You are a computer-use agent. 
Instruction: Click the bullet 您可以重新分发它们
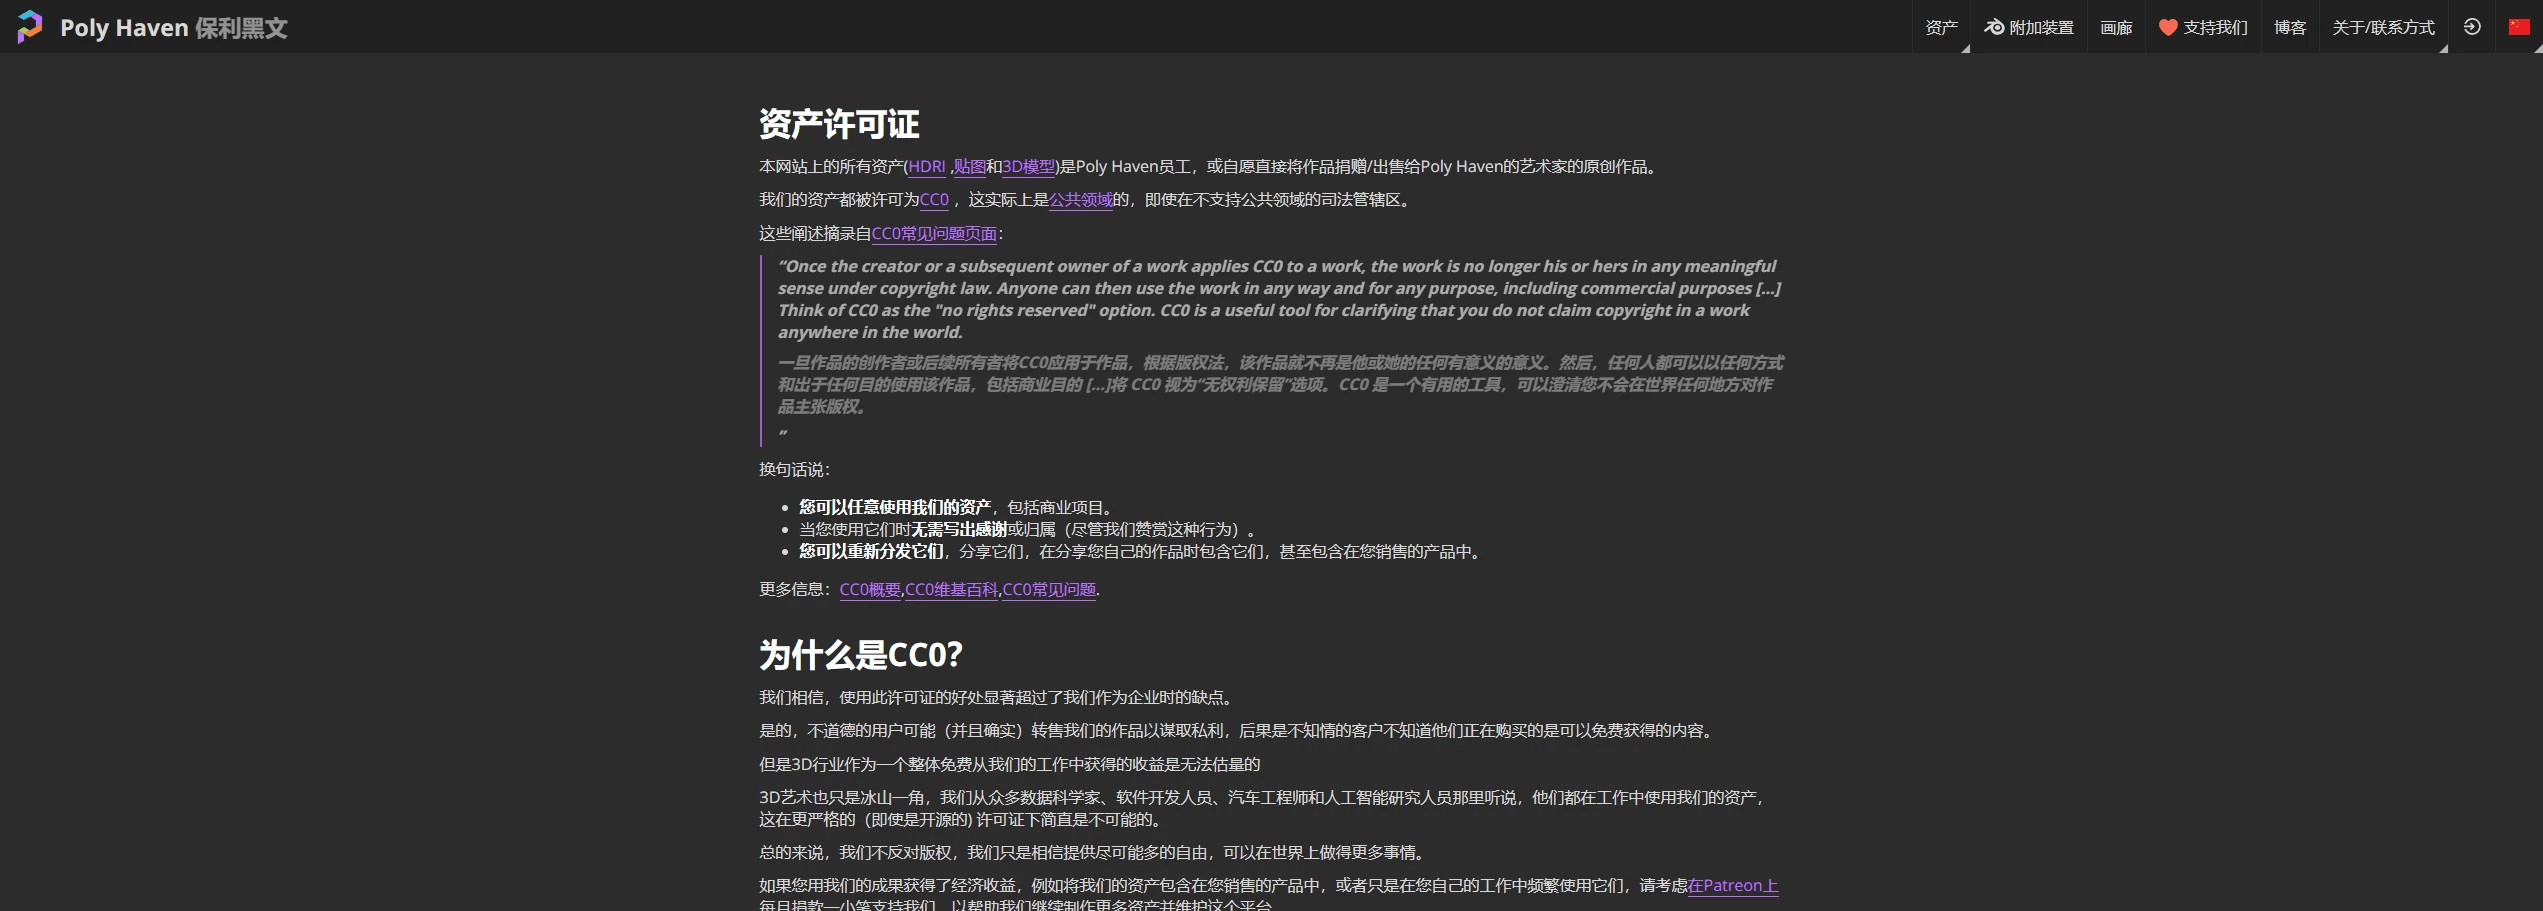[x=871, y=552]
